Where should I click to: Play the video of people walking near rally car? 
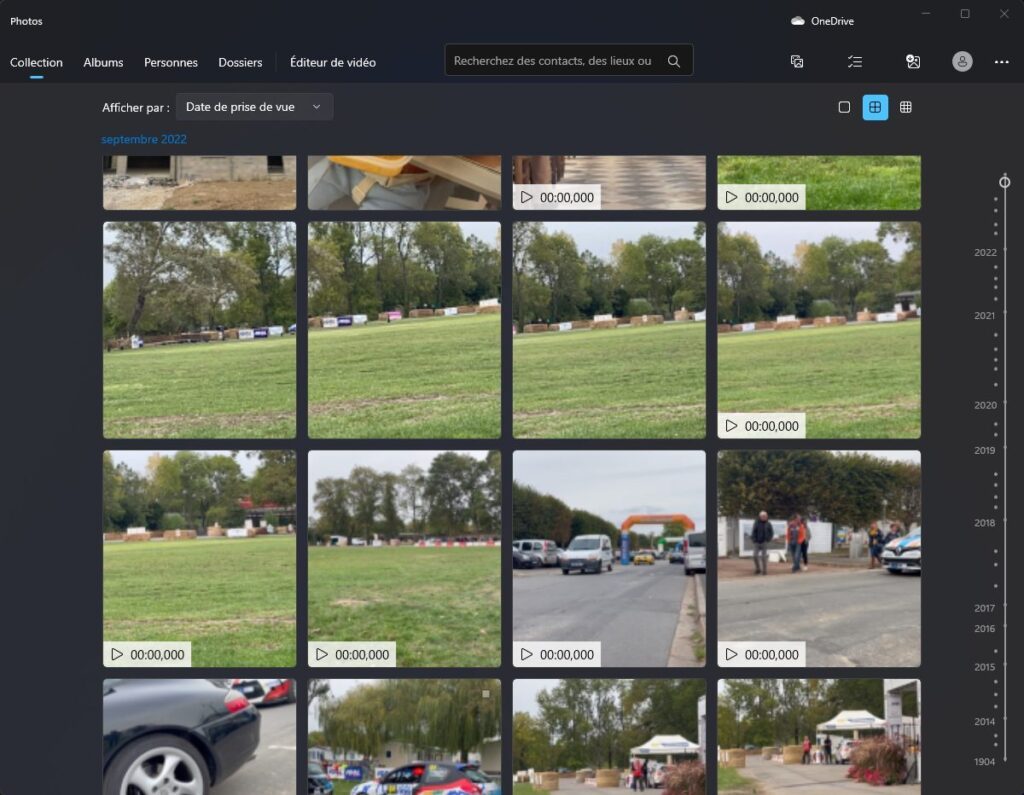[819, 559]
